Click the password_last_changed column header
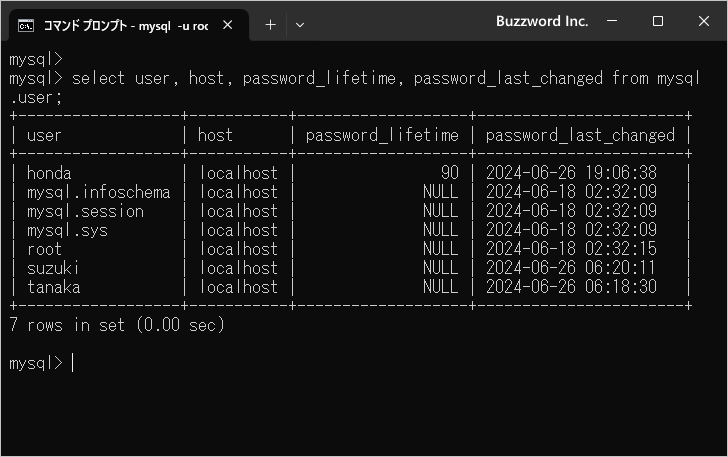The image size is (728, 457). [580, 135]
